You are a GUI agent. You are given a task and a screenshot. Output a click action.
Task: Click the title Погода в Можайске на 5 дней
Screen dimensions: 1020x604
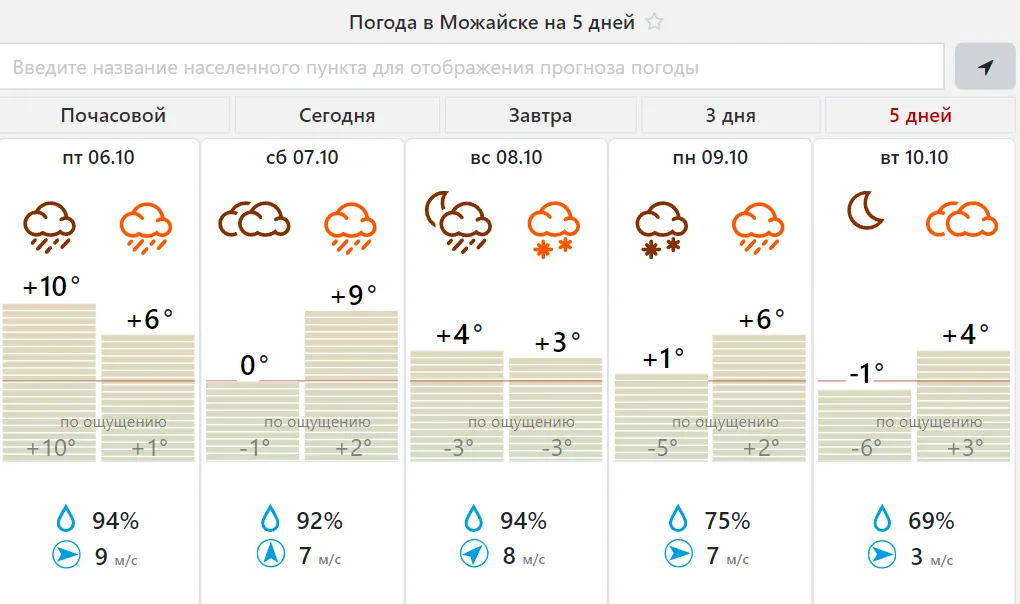click(494, 21)
